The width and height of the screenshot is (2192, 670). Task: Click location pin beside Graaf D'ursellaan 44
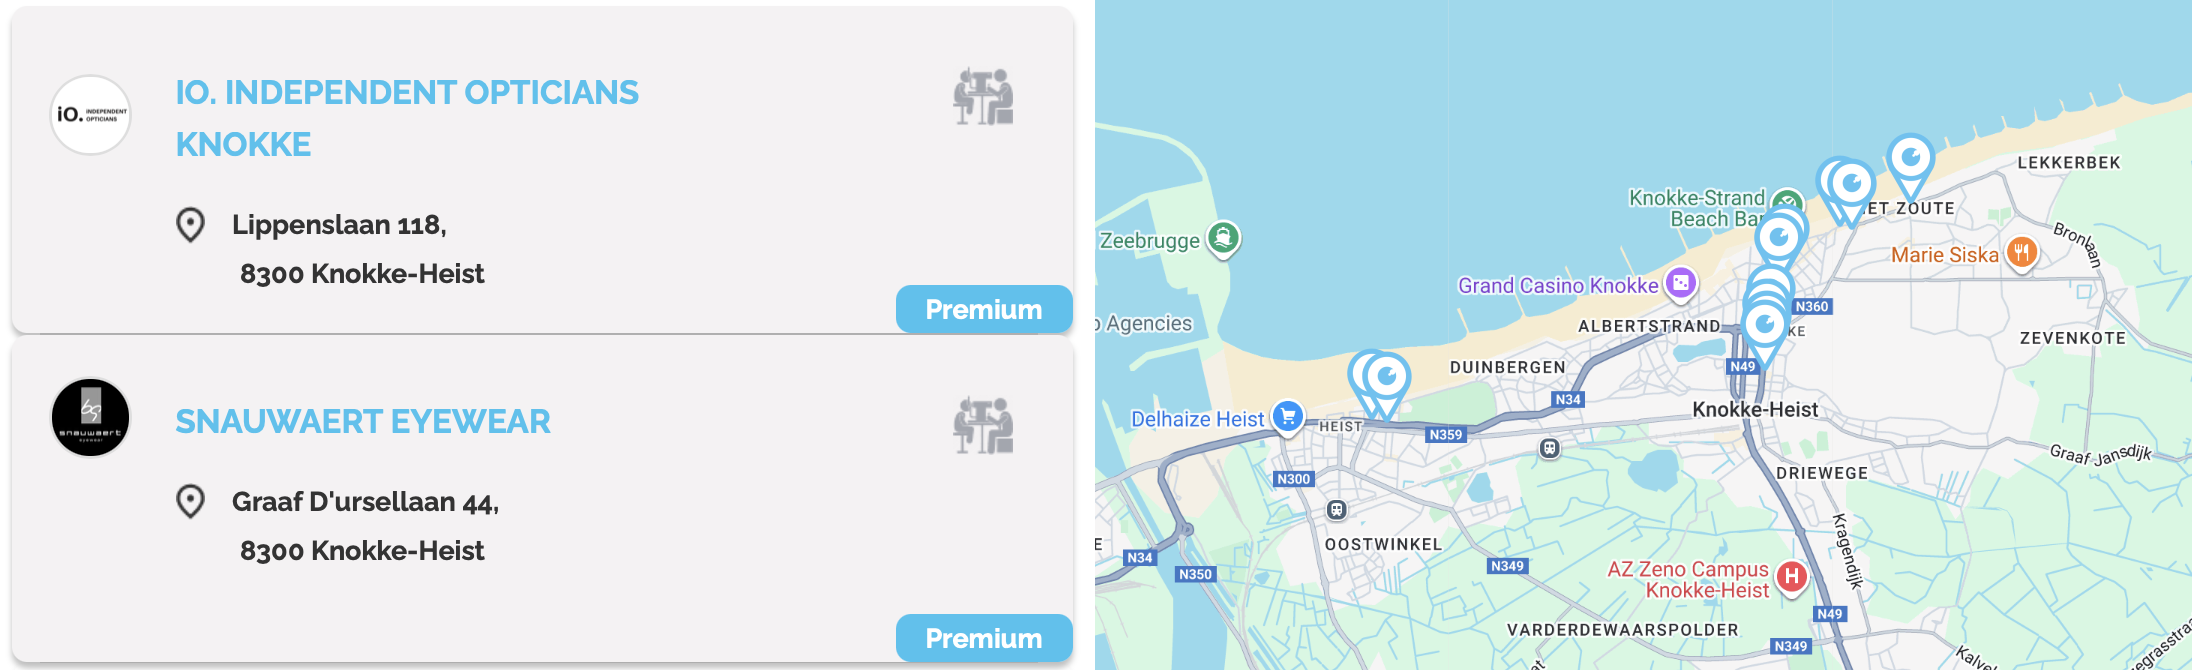pyautogui.click(x=190, y=501)
